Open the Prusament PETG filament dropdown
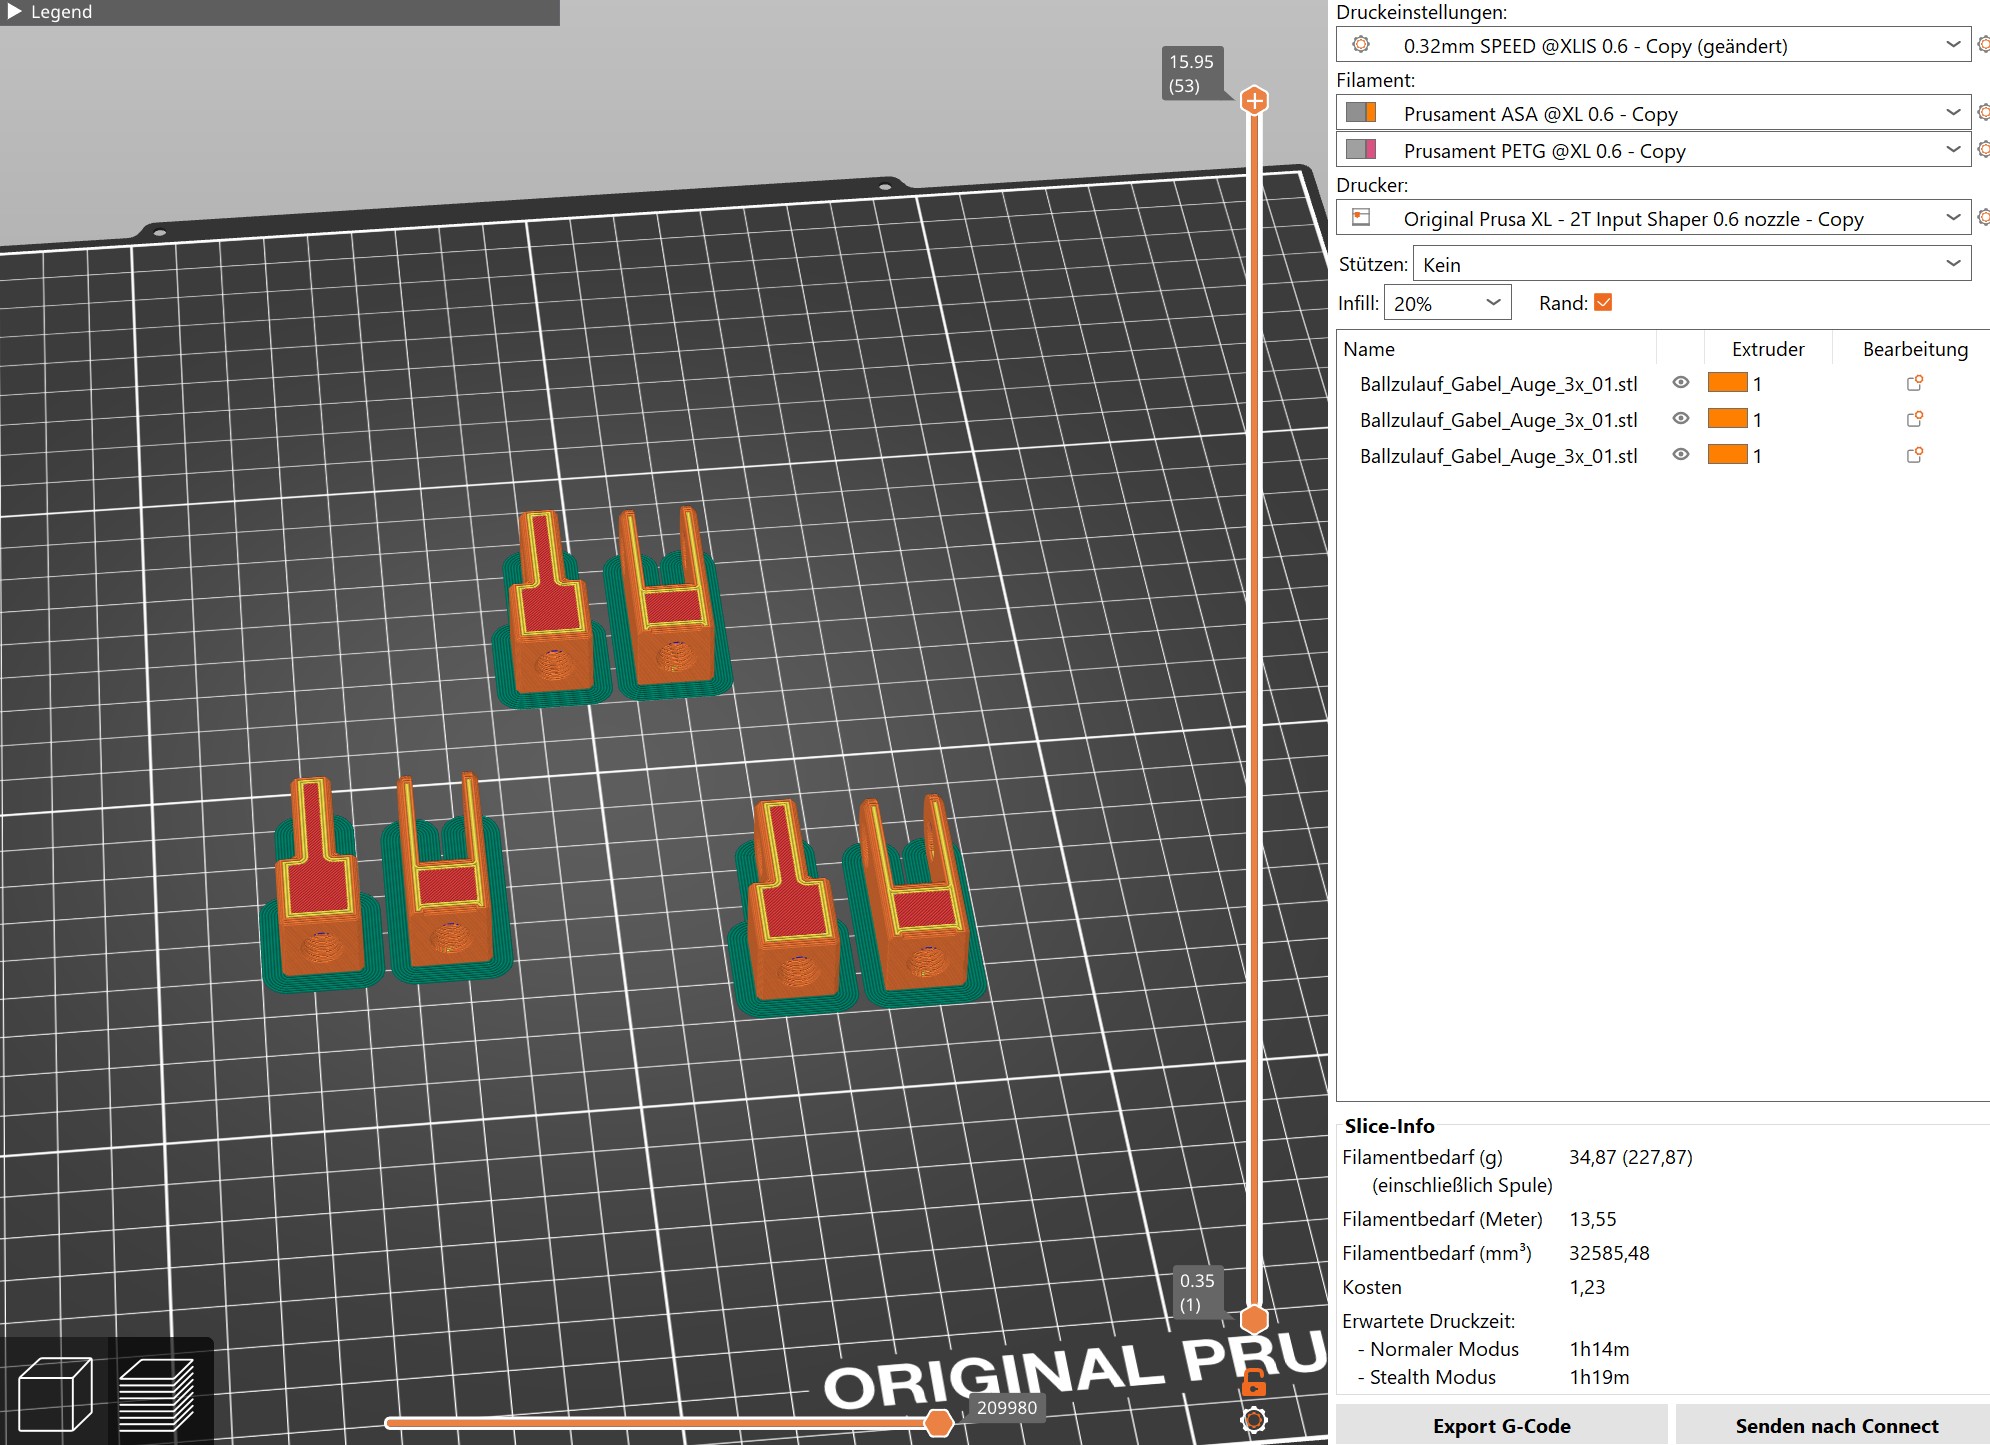The width and height of the screenshot is (1990, 1445). (x=1653, y=150)
